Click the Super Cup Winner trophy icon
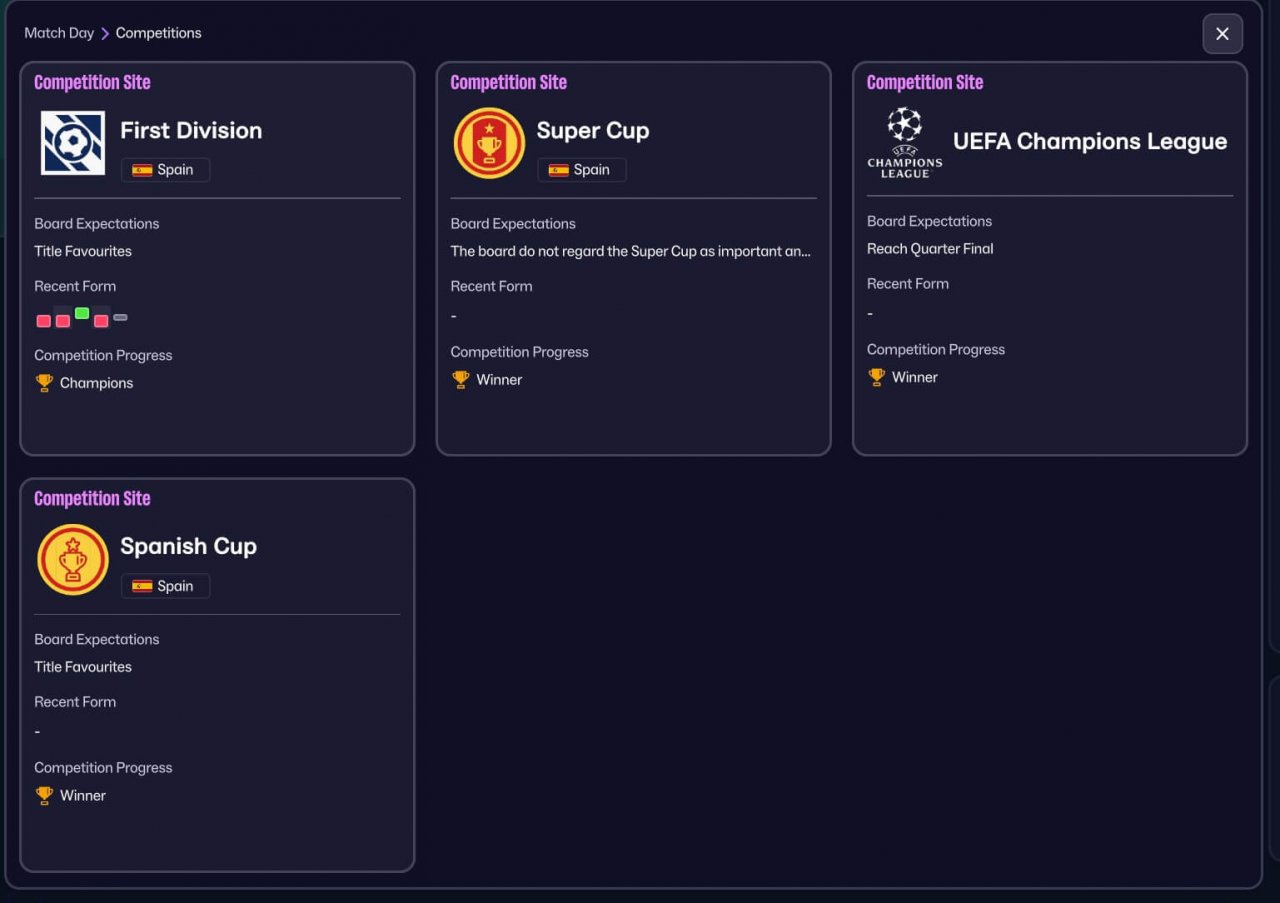1280x903 pixels. pyautogui.click(x=460, y=380)
